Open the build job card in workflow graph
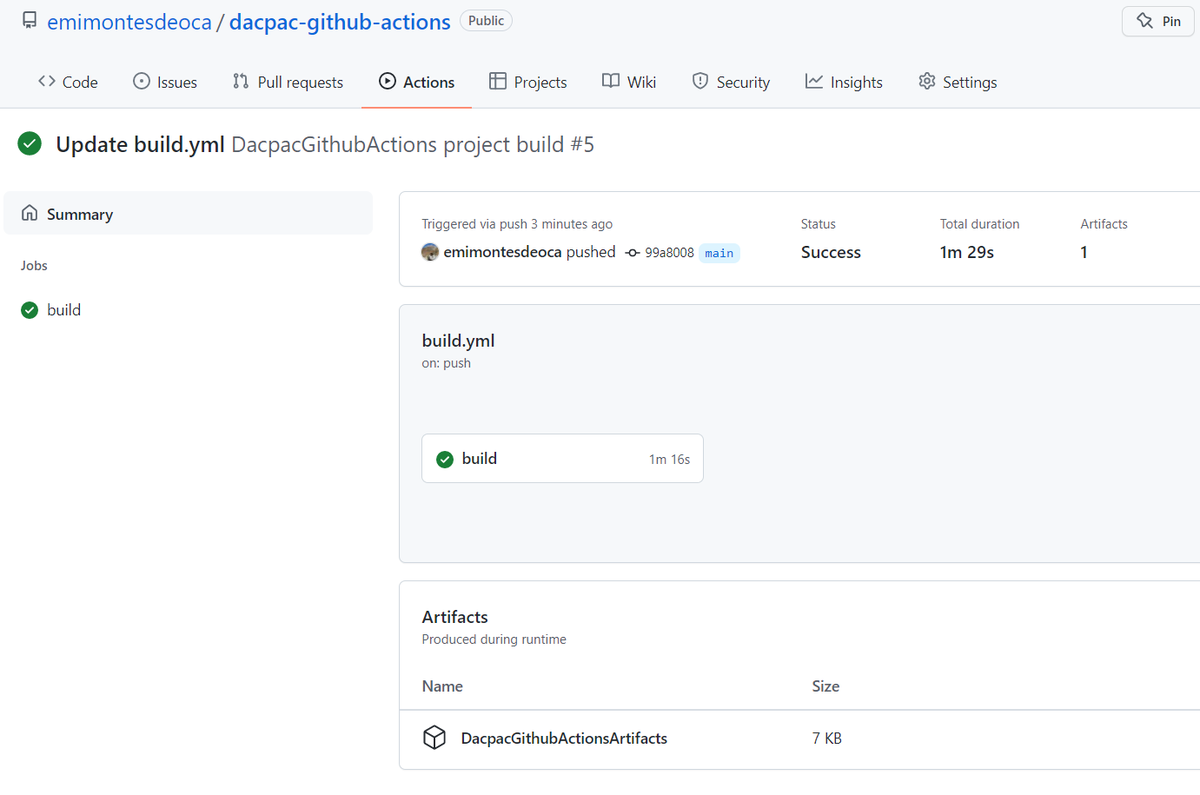 tap(562, 458)
